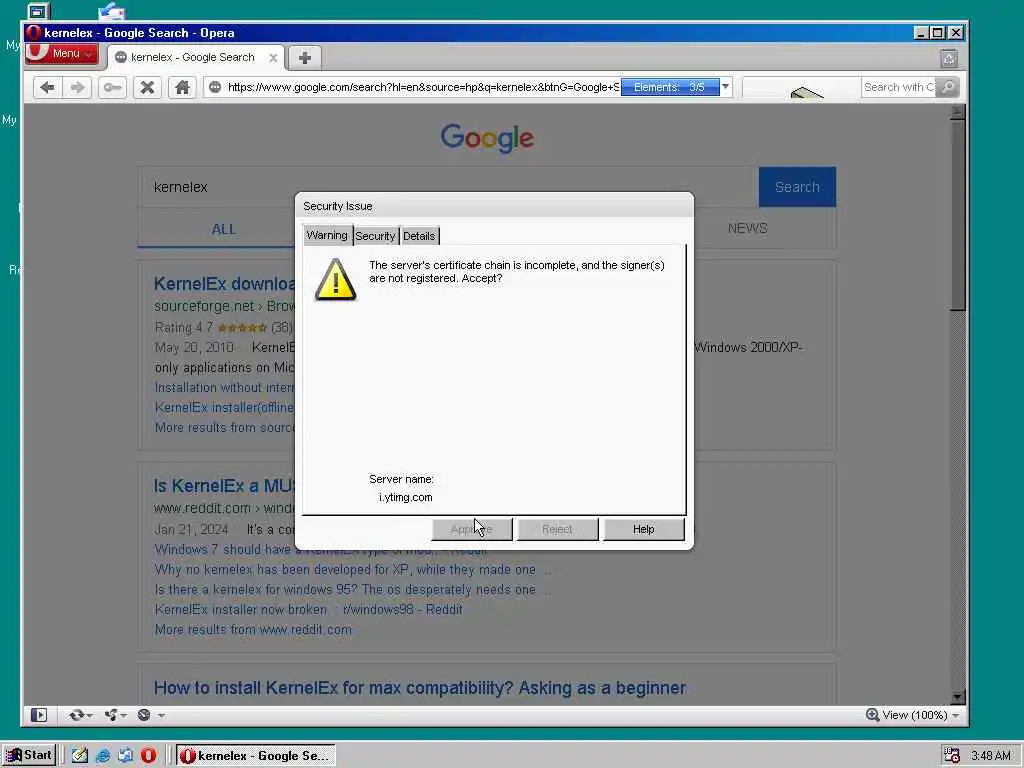Screen dimensions: 1024x768
Task: Launch Opera from quick launch icon
Action: pyautogui.click(x=149, y=755)
